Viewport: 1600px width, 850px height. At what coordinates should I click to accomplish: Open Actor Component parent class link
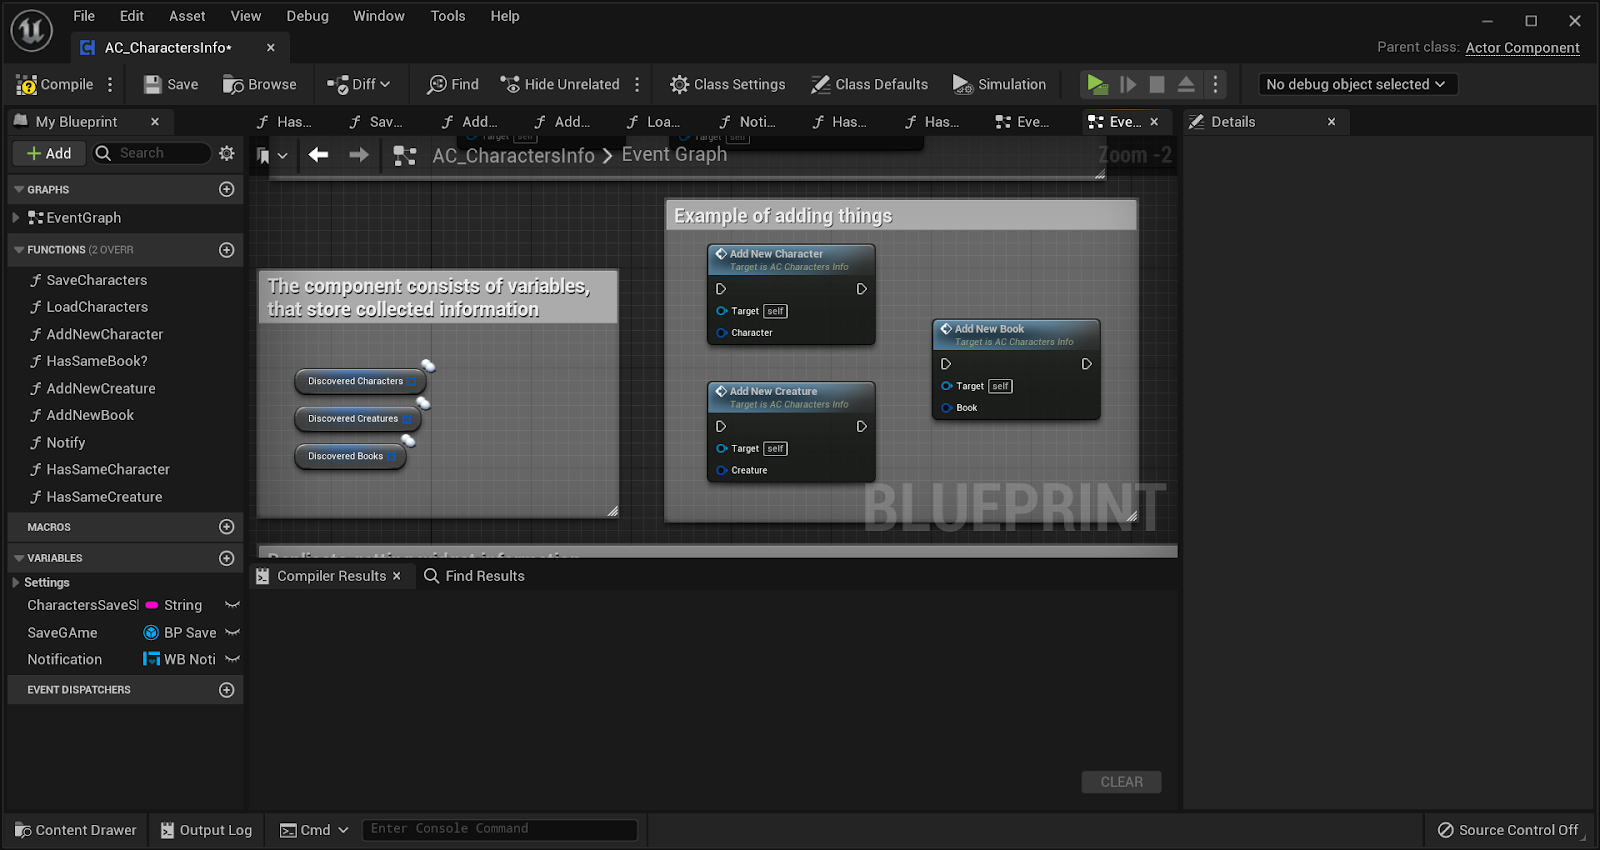click(1522, 48)
